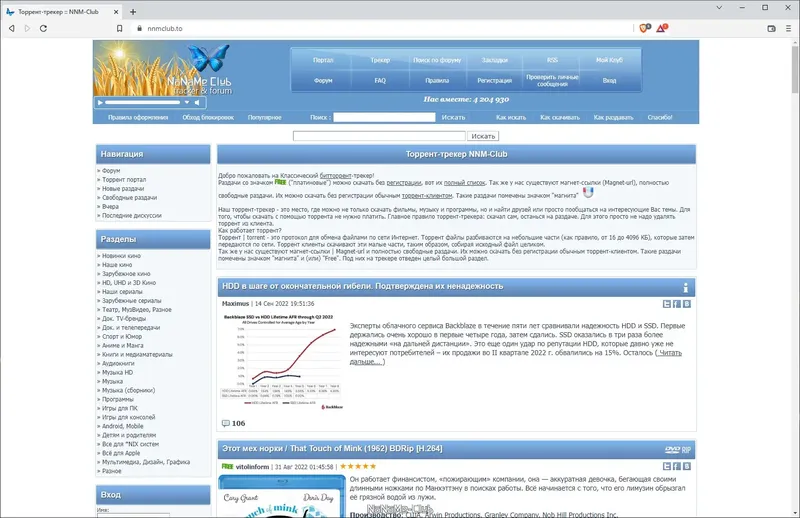Open the Мой Клуб menu item
The image size is (800, 518).
609,60
